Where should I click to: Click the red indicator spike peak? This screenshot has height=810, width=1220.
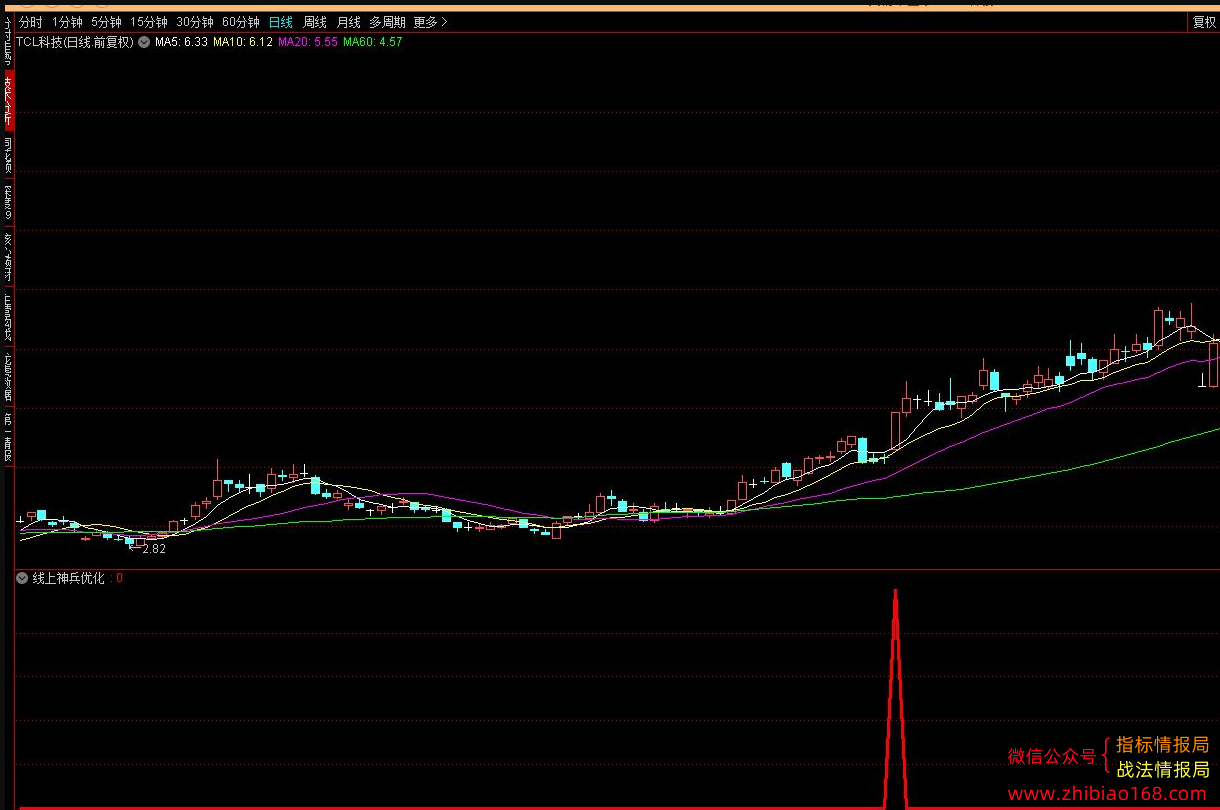pyautogui.click(x=895, y=593)
